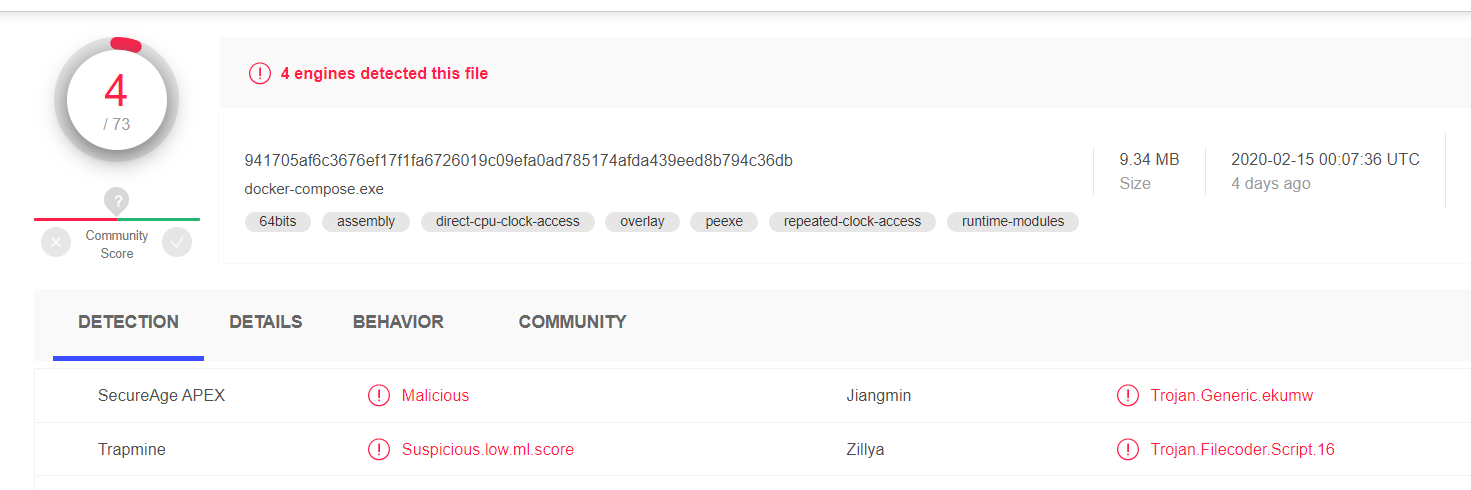
Task: Click the Trapmine engine name
Action: click(132, 450)
